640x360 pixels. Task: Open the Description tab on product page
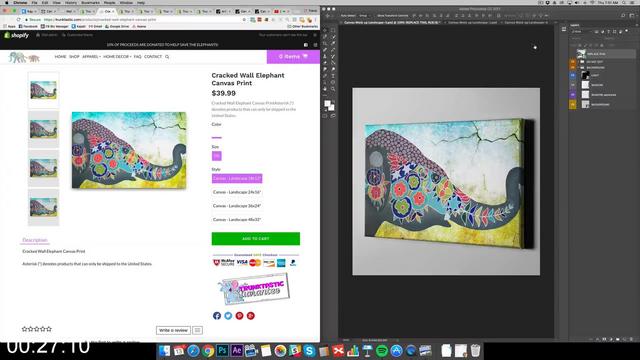(x=35, y=240)
